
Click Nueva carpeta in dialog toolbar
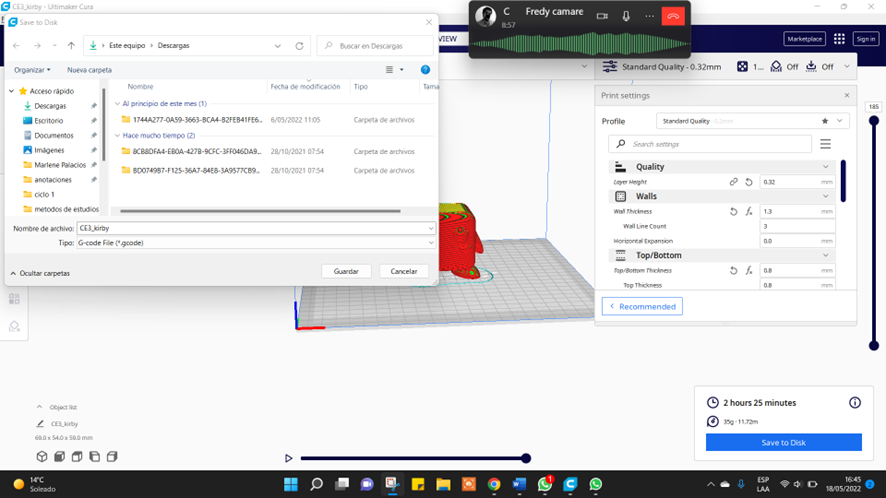pos(89,70)
